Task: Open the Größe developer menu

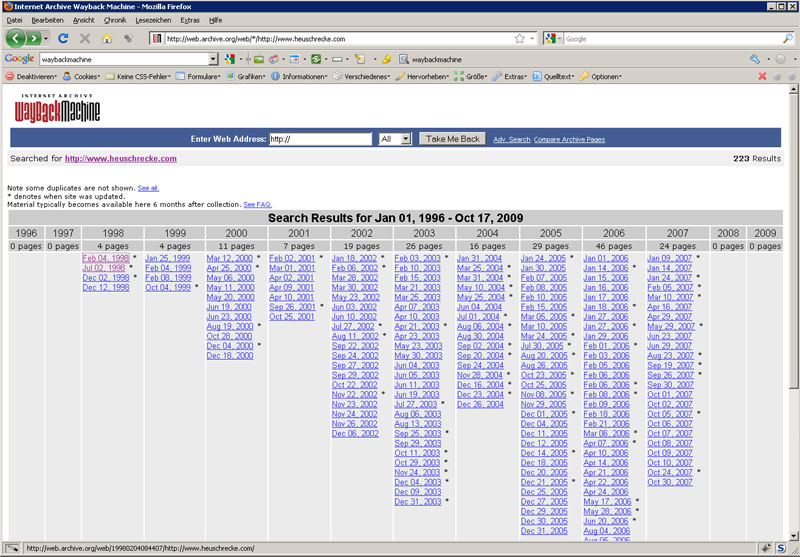Action: pyautogui.click(x=470, y=77)
